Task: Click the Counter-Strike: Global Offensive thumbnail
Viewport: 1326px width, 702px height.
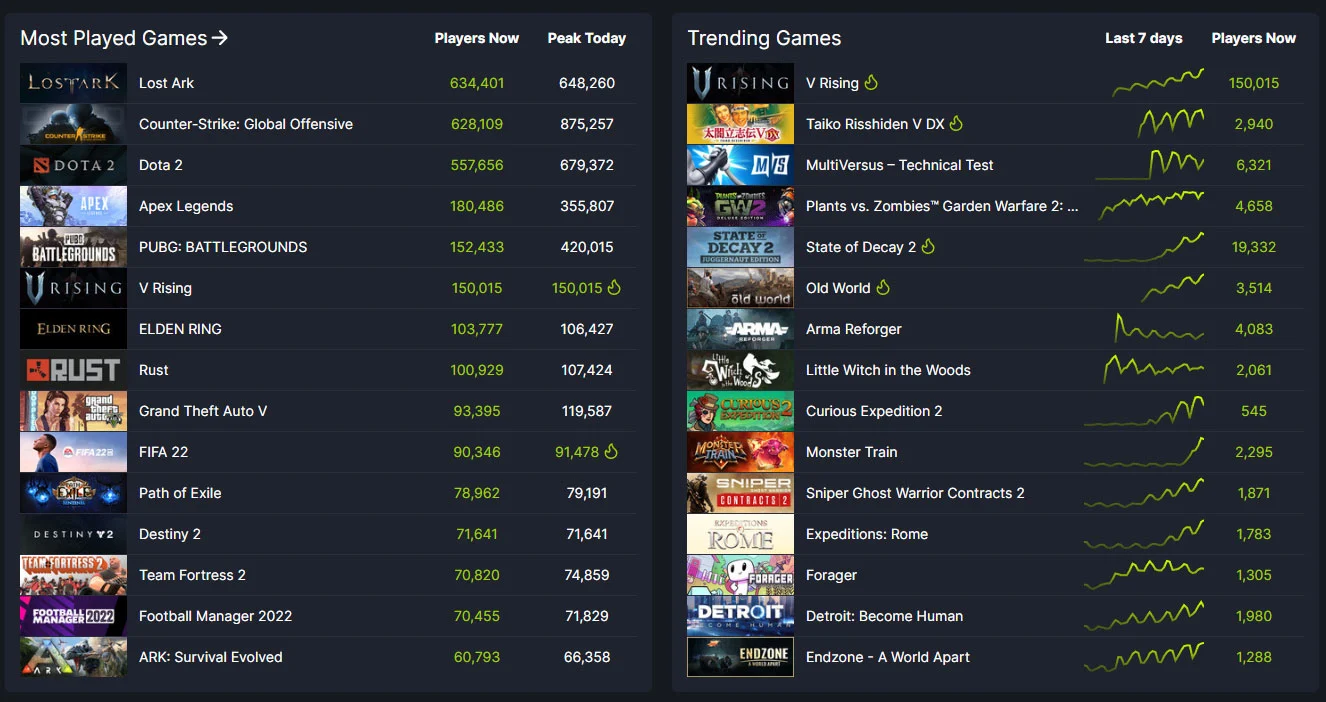Action: [x=73, y=124]
